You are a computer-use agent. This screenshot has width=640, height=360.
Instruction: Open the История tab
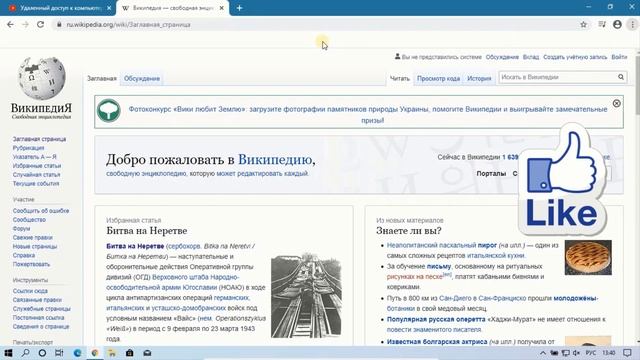coord(479,78)
